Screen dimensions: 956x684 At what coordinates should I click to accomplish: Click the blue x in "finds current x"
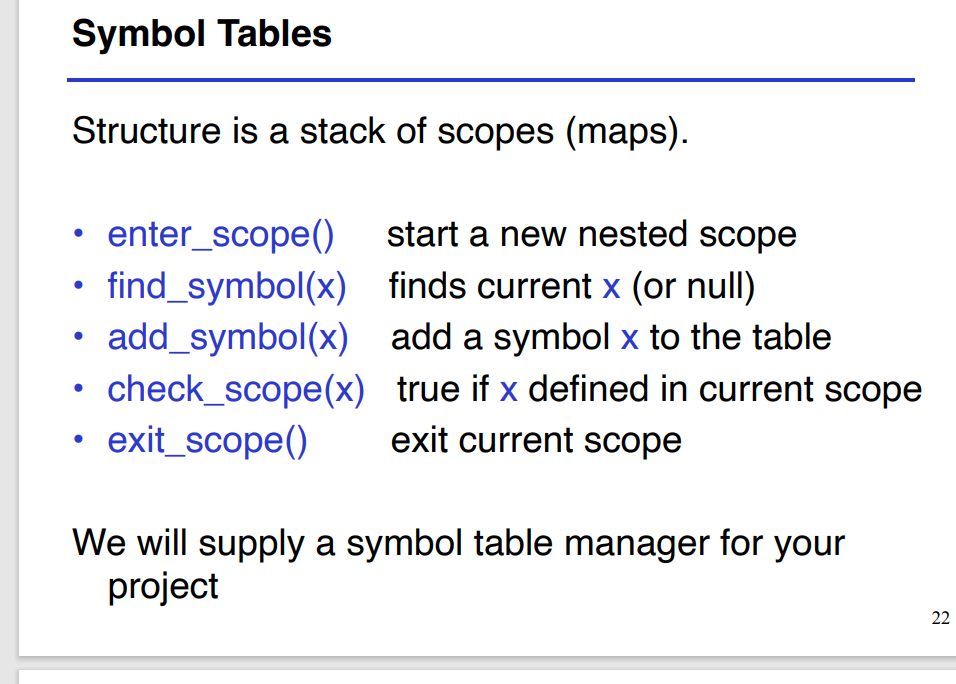612,288
